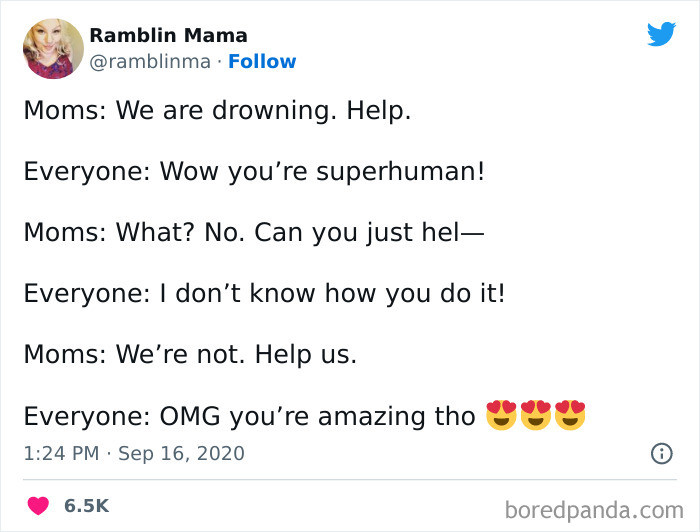Click the Twitter bird logo
The height and width of the screenshot is (532, 700).
[661, 35]
